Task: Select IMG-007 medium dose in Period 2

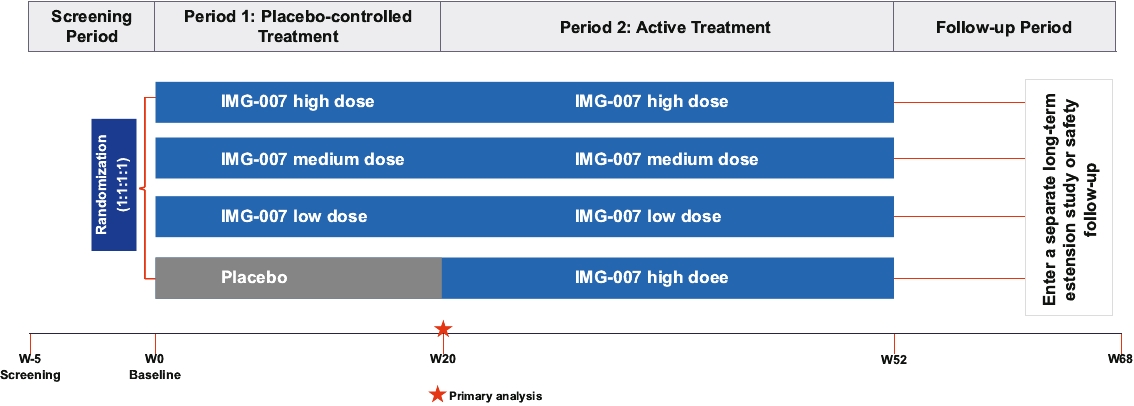Action: (666, 159)
